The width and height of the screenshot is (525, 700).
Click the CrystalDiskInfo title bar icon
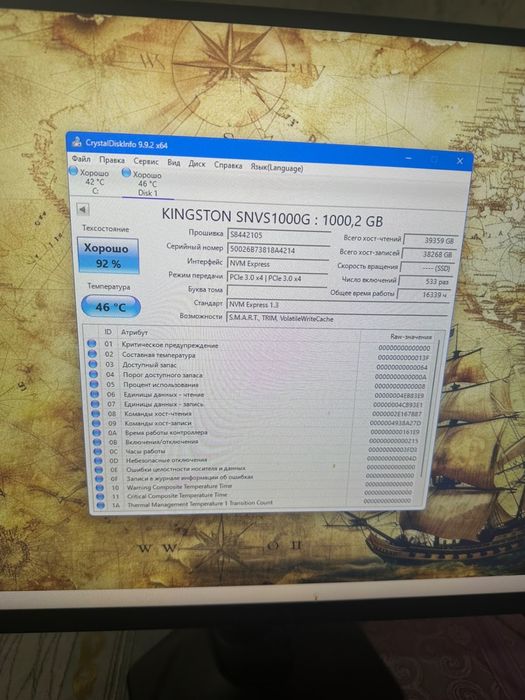(x=77, y=142)
